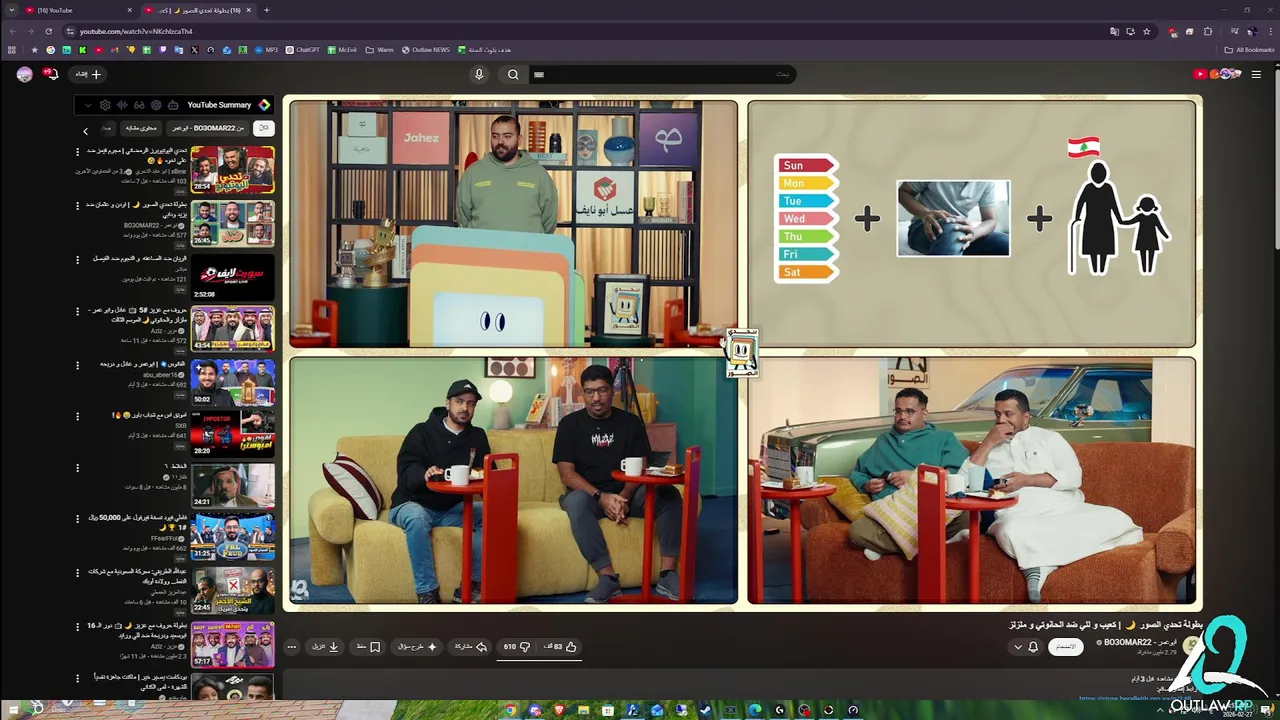Open the Sport Live thumbnail with 2:52:08 duration
This screenshot has height=720, width=1280.
(x=232, y=277)
